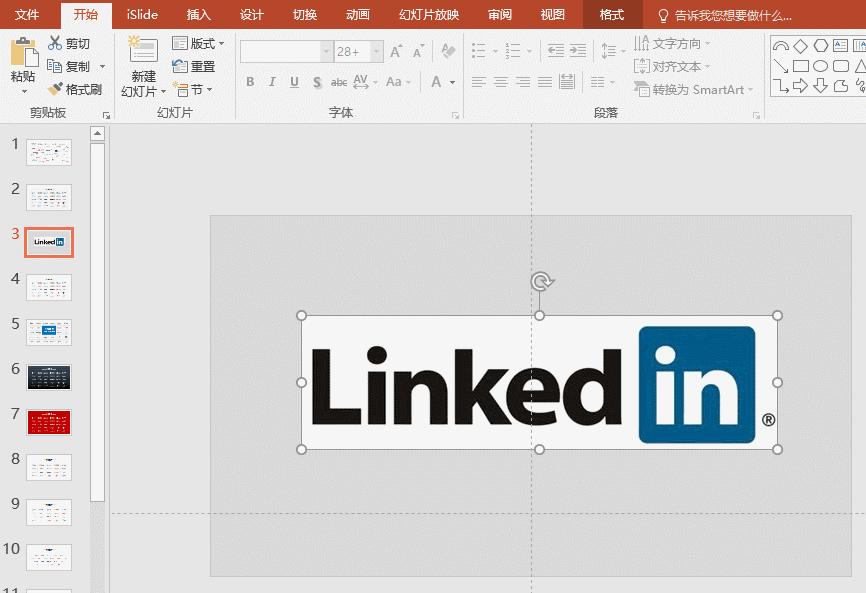Click font color A button
This screenshot has width=866, height=593.
pyautogui.click(x=436, y=82)
